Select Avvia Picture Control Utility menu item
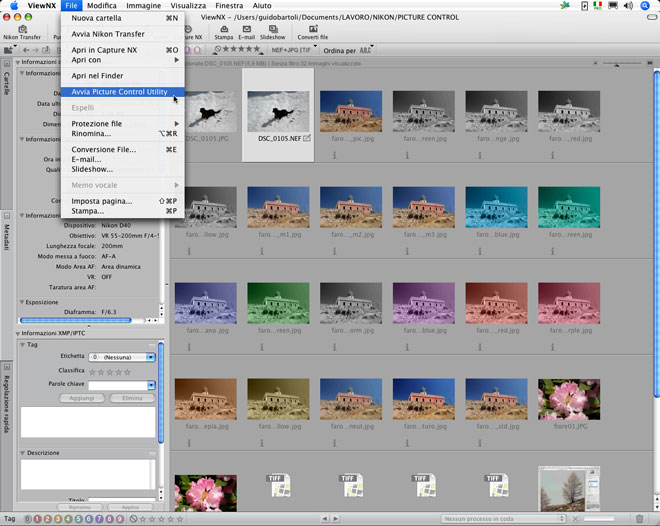 [122, 92]
